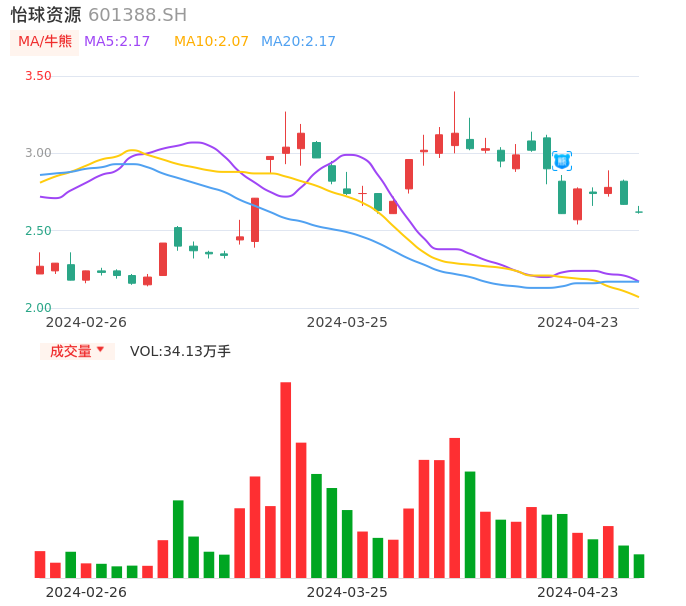The height and width of the screenshot is (606, 686).
Task: Toggle the MA20:2.17 moving average legend
Action: [298, 42]
